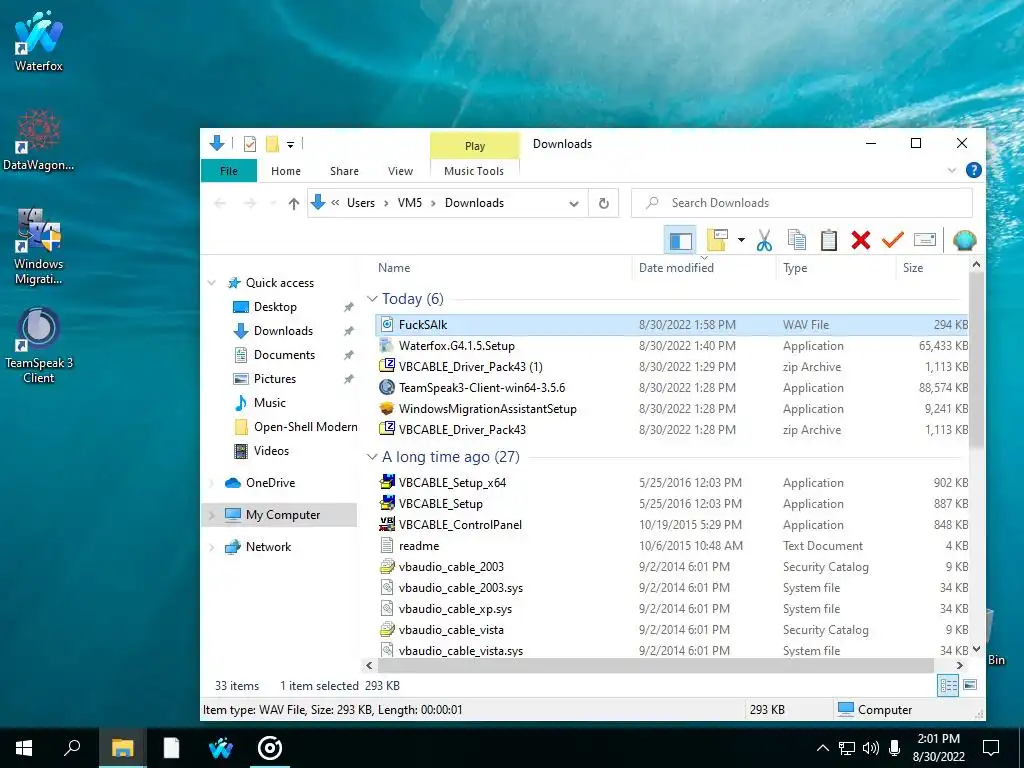The image size is (1024, 768).
Task: Click the Cut scissors toolbar icon
Action: coord(764,240)
